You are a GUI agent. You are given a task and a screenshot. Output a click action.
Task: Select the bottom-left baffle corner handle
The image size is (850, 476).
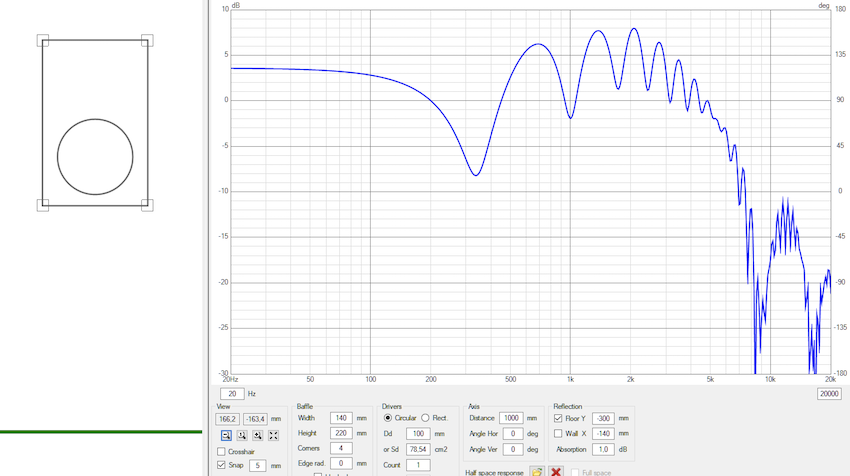[x=43, y=205]
